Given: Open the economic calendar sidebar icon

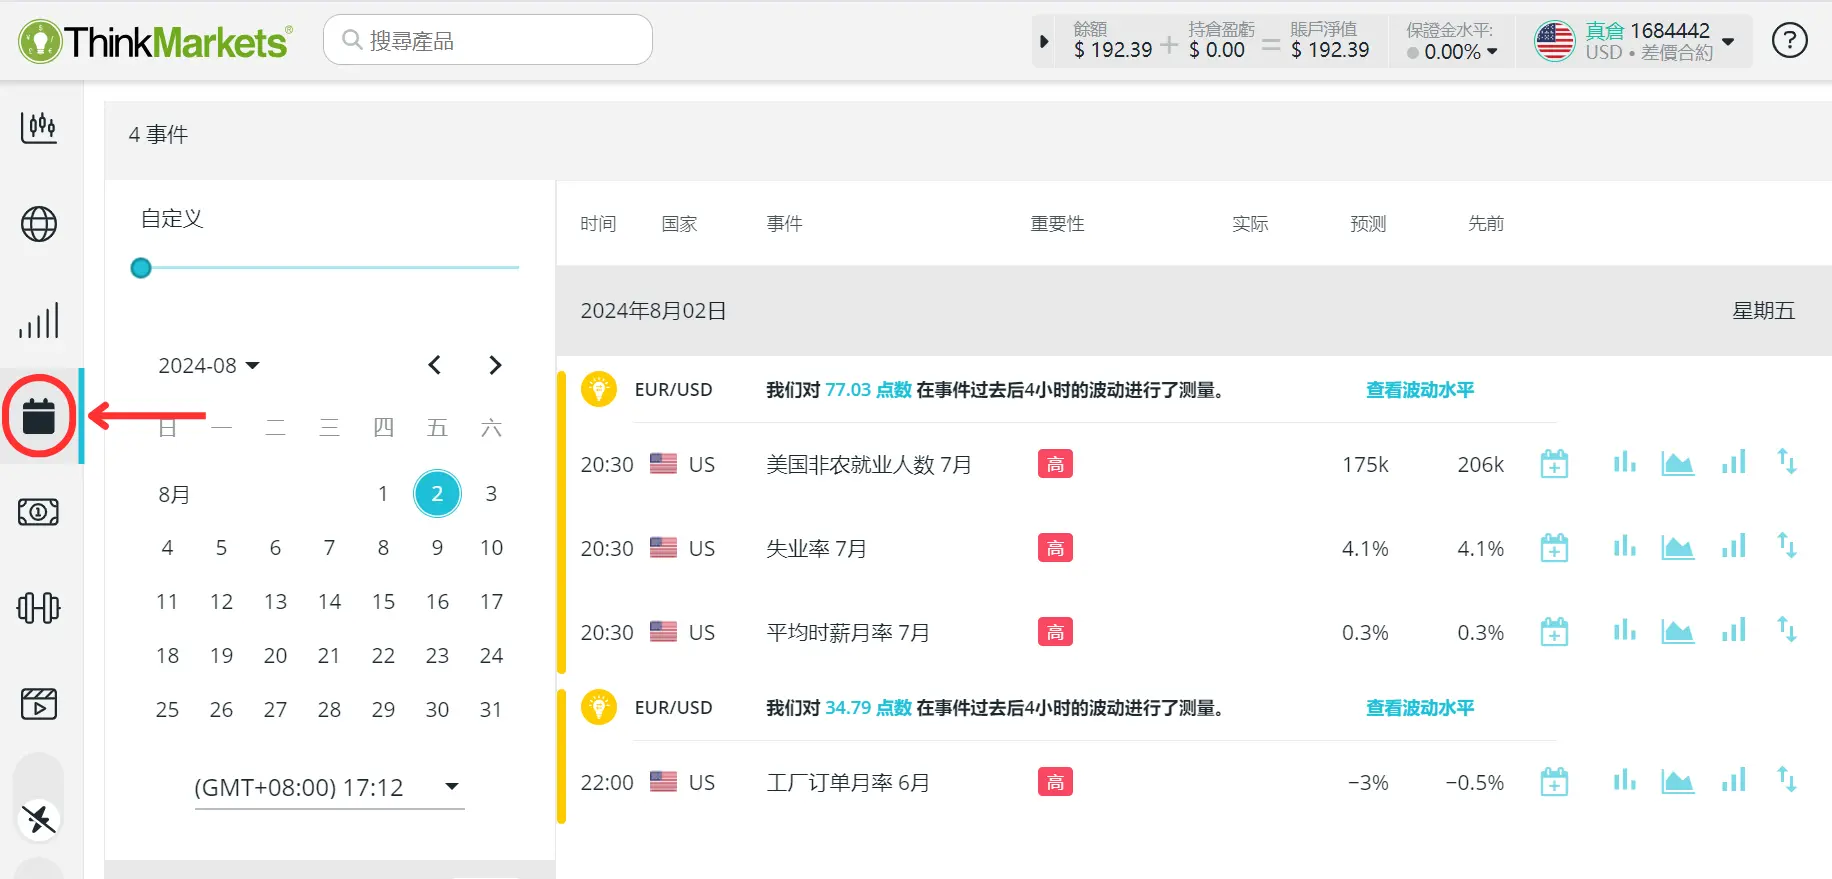Looking at the screenshot, I should (x=39, y=416).
